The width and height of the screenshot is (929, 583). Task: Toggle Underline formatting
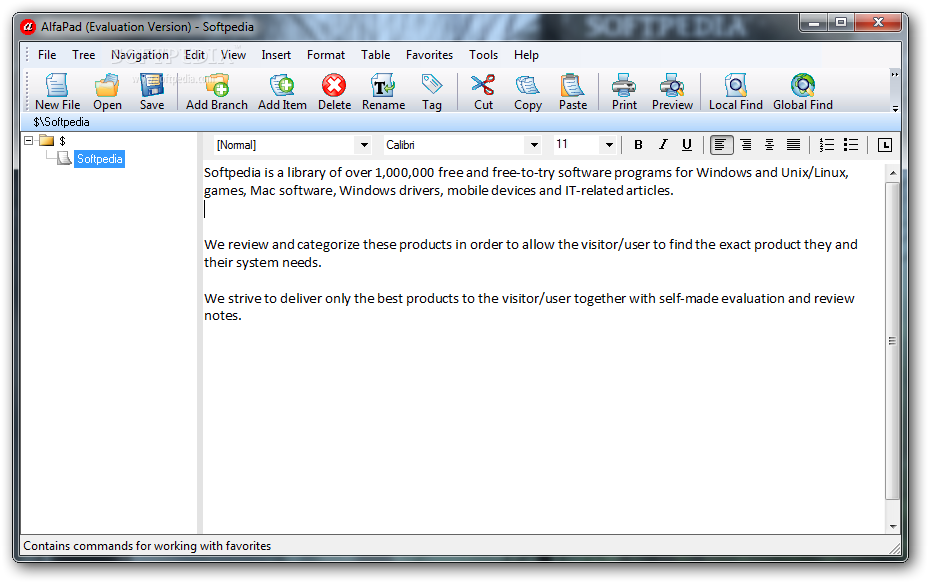tap(687, 145)
